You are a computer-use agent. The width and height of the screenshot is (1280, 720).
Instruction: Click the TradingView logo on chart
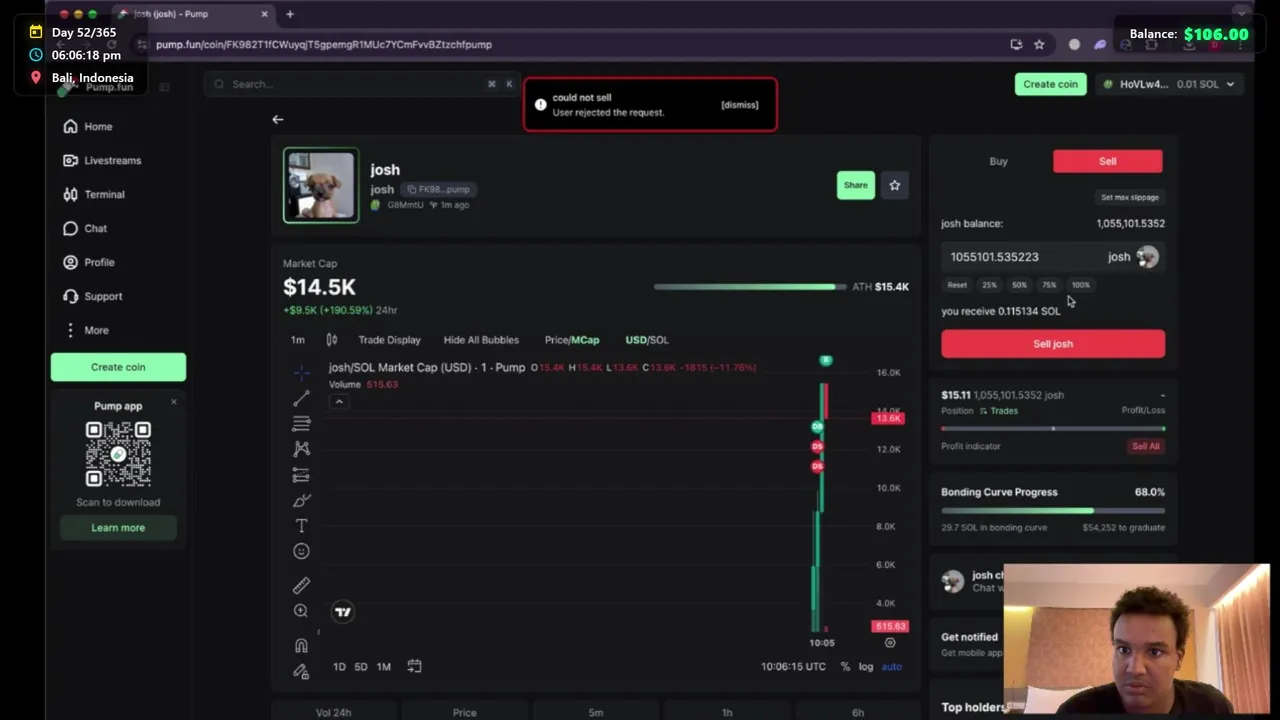343,612
